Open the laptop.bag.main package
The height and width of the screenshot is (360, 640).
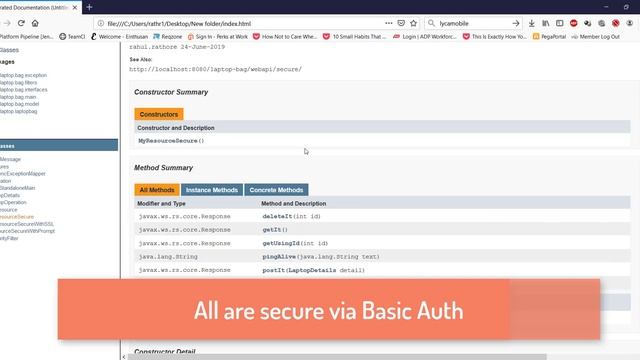[x=18, y=97]
